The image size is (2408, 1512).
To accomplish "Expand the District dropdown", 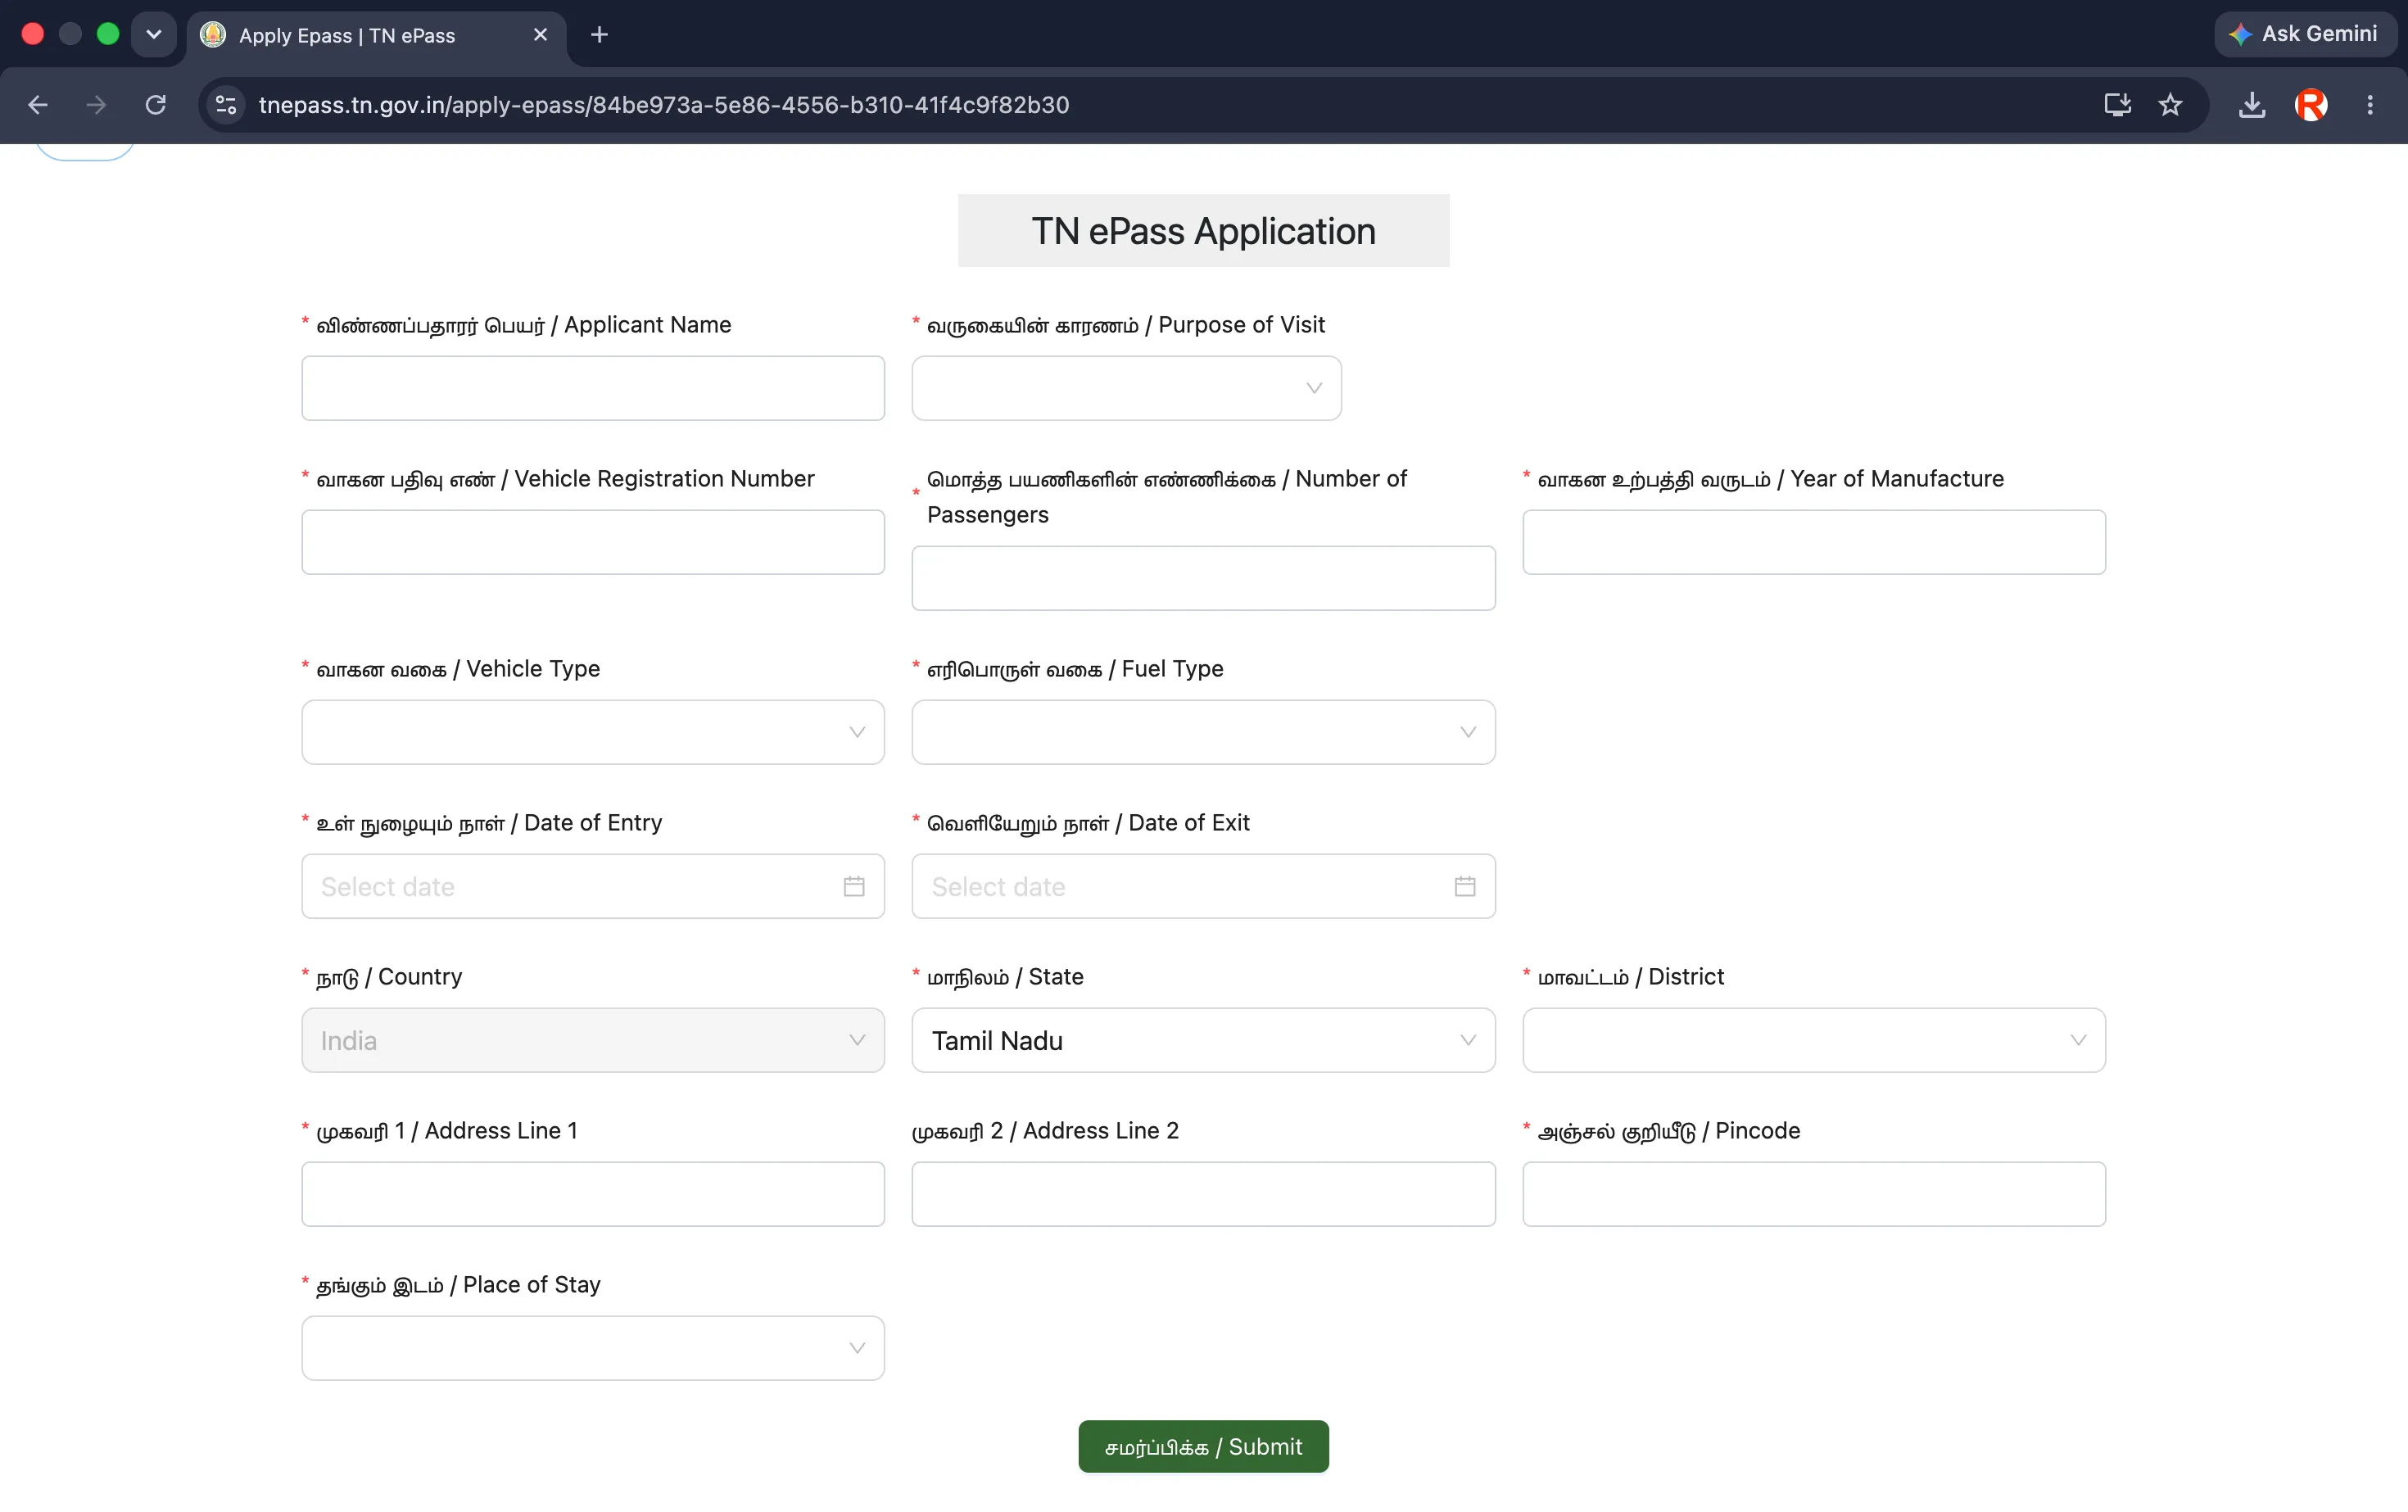I will pyautogui.click(x=1814, y=1040).
